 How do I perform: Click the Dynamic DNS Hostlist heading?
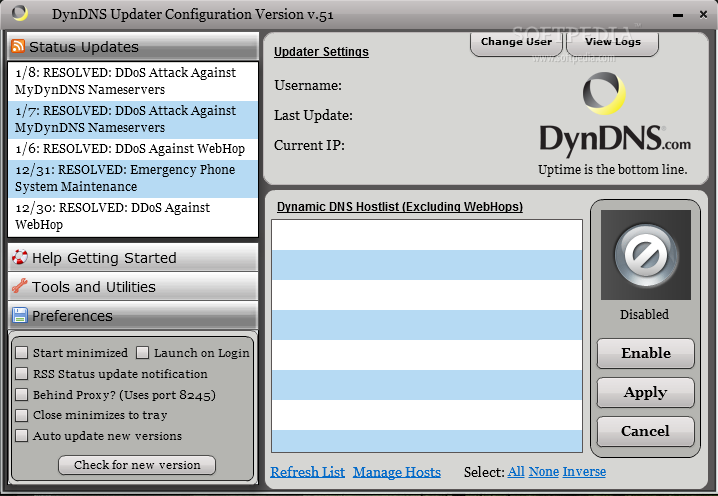400,207
